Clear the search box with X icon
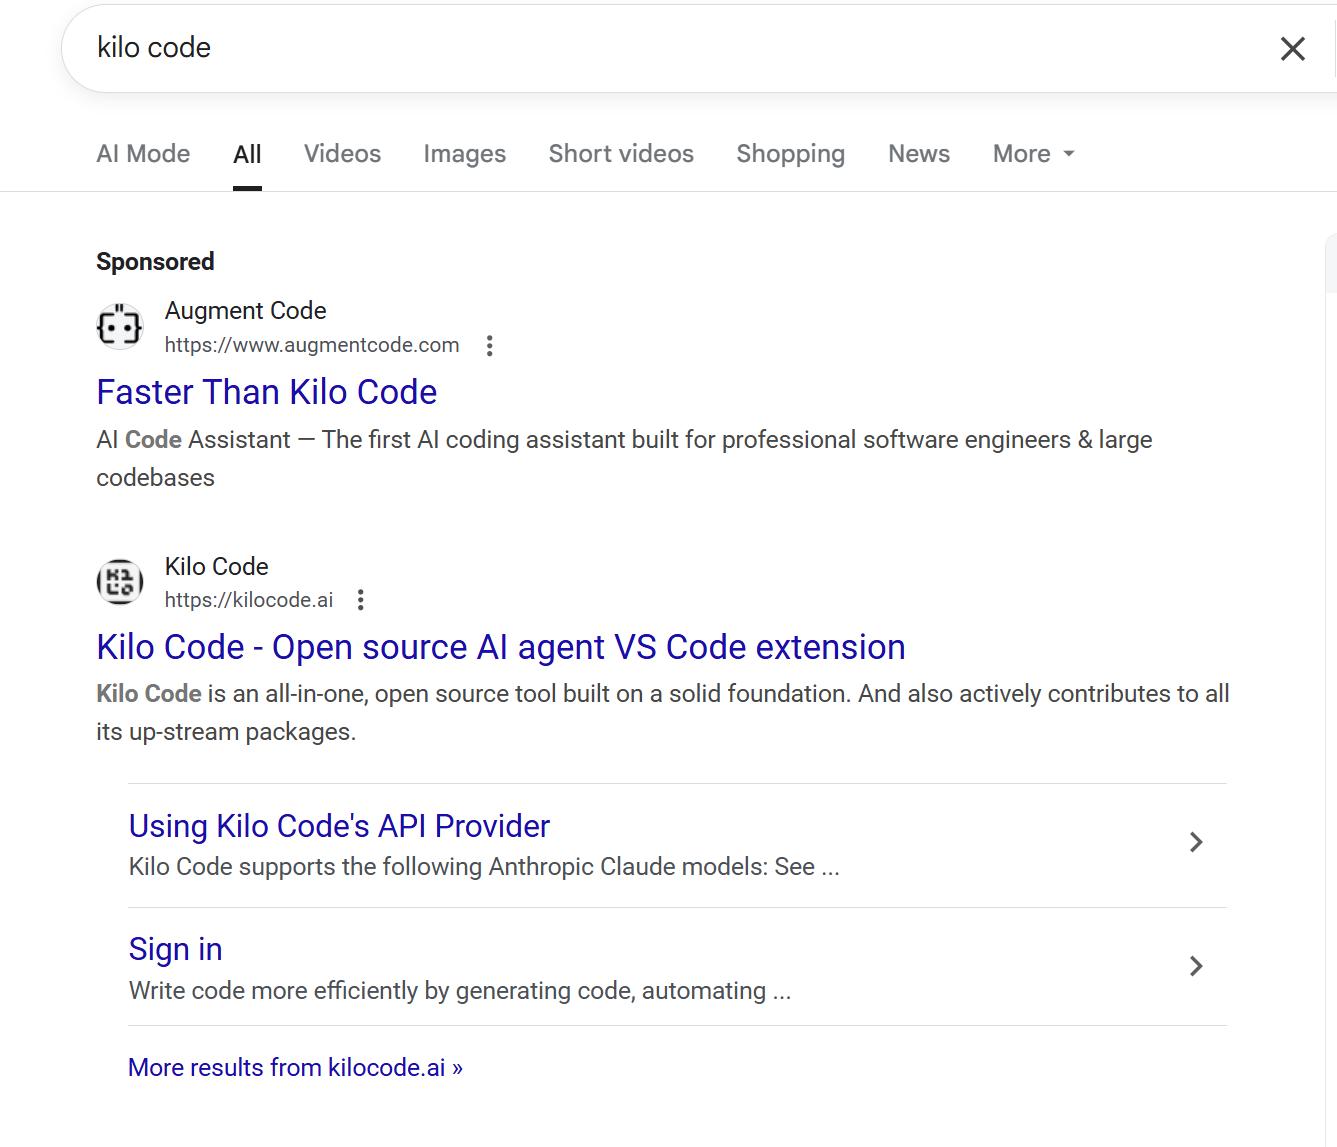1337x1147 pixels. [x=1292, y=48]
